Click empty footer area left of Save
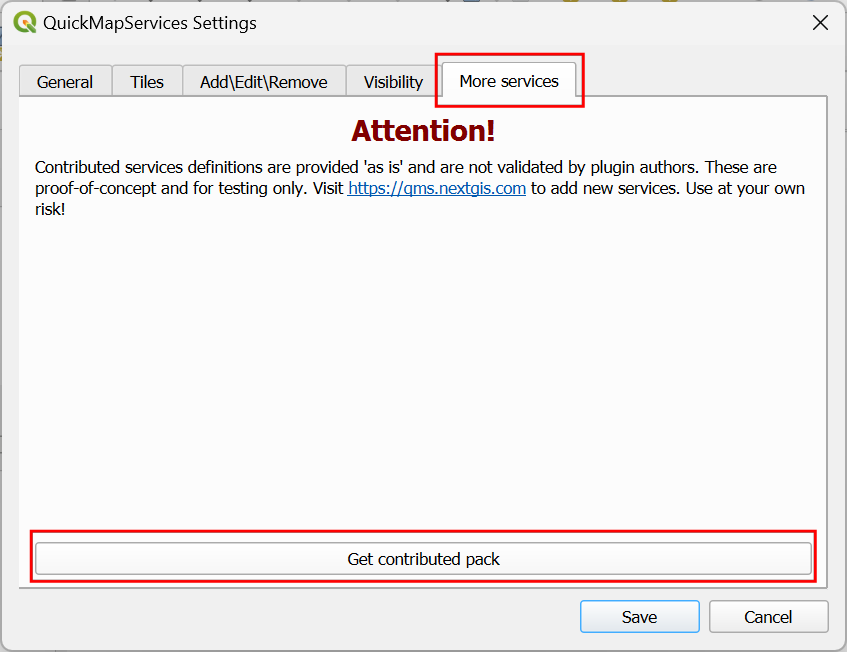This screenshot has height=652, width=847. click(300, 617)
